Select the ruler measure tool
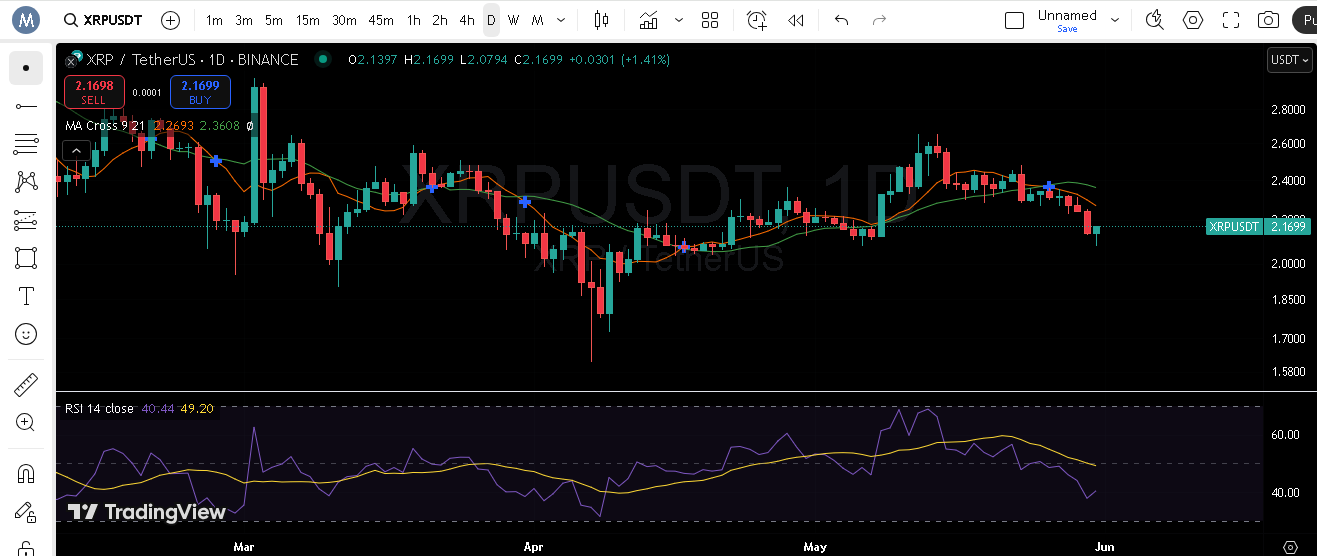1317x556 pixels. coord(26,384)
